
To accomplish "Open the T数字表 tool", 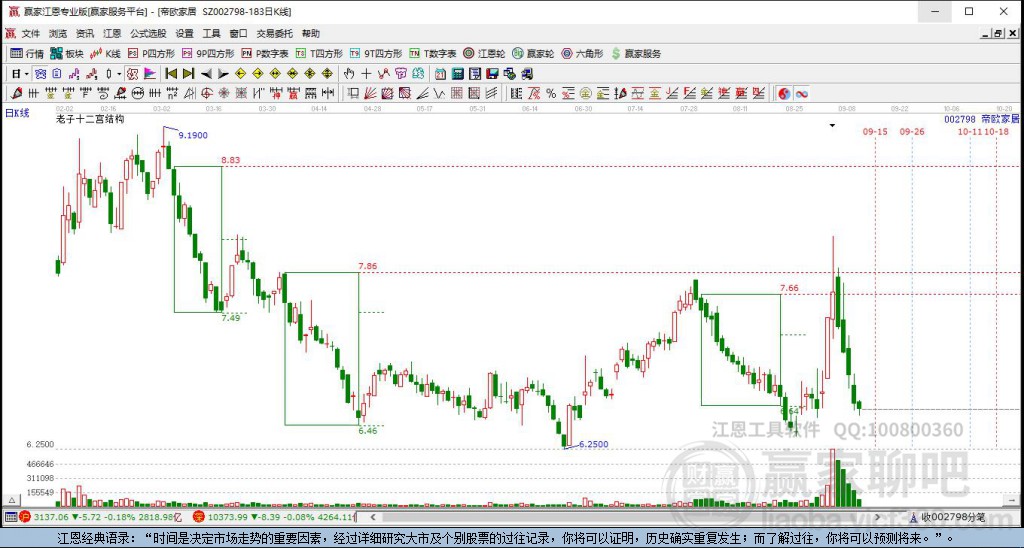I will click(432, 54).
